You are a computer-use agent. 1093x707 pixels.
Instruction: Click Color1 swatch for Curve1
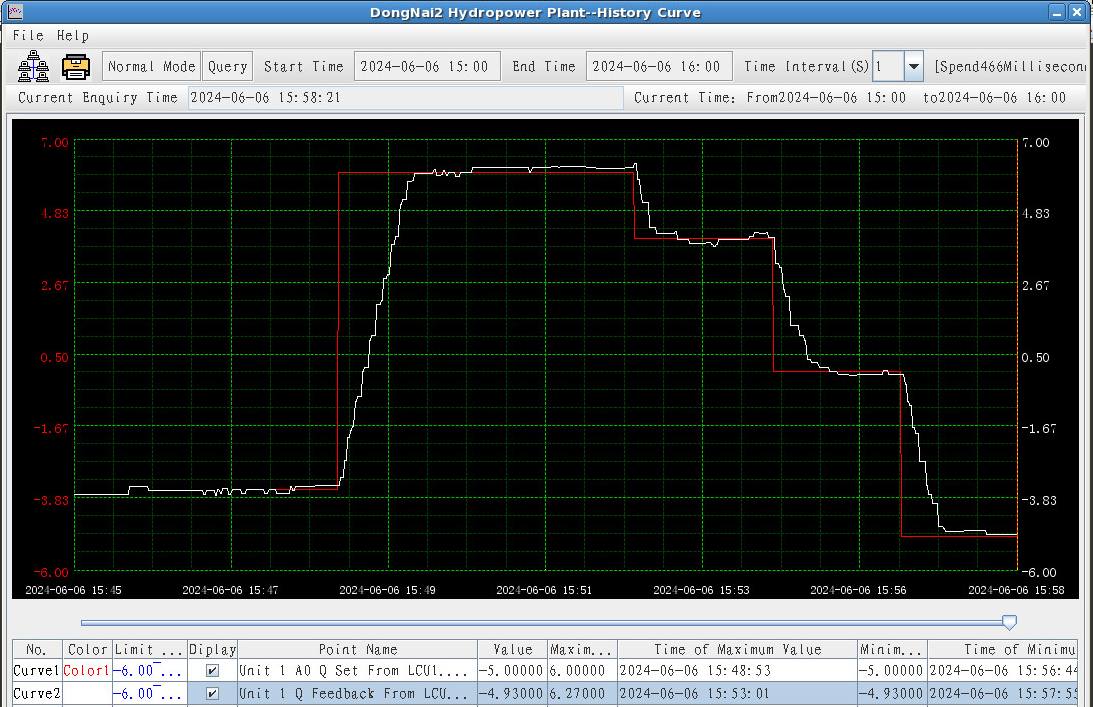[x=87, y=671]
